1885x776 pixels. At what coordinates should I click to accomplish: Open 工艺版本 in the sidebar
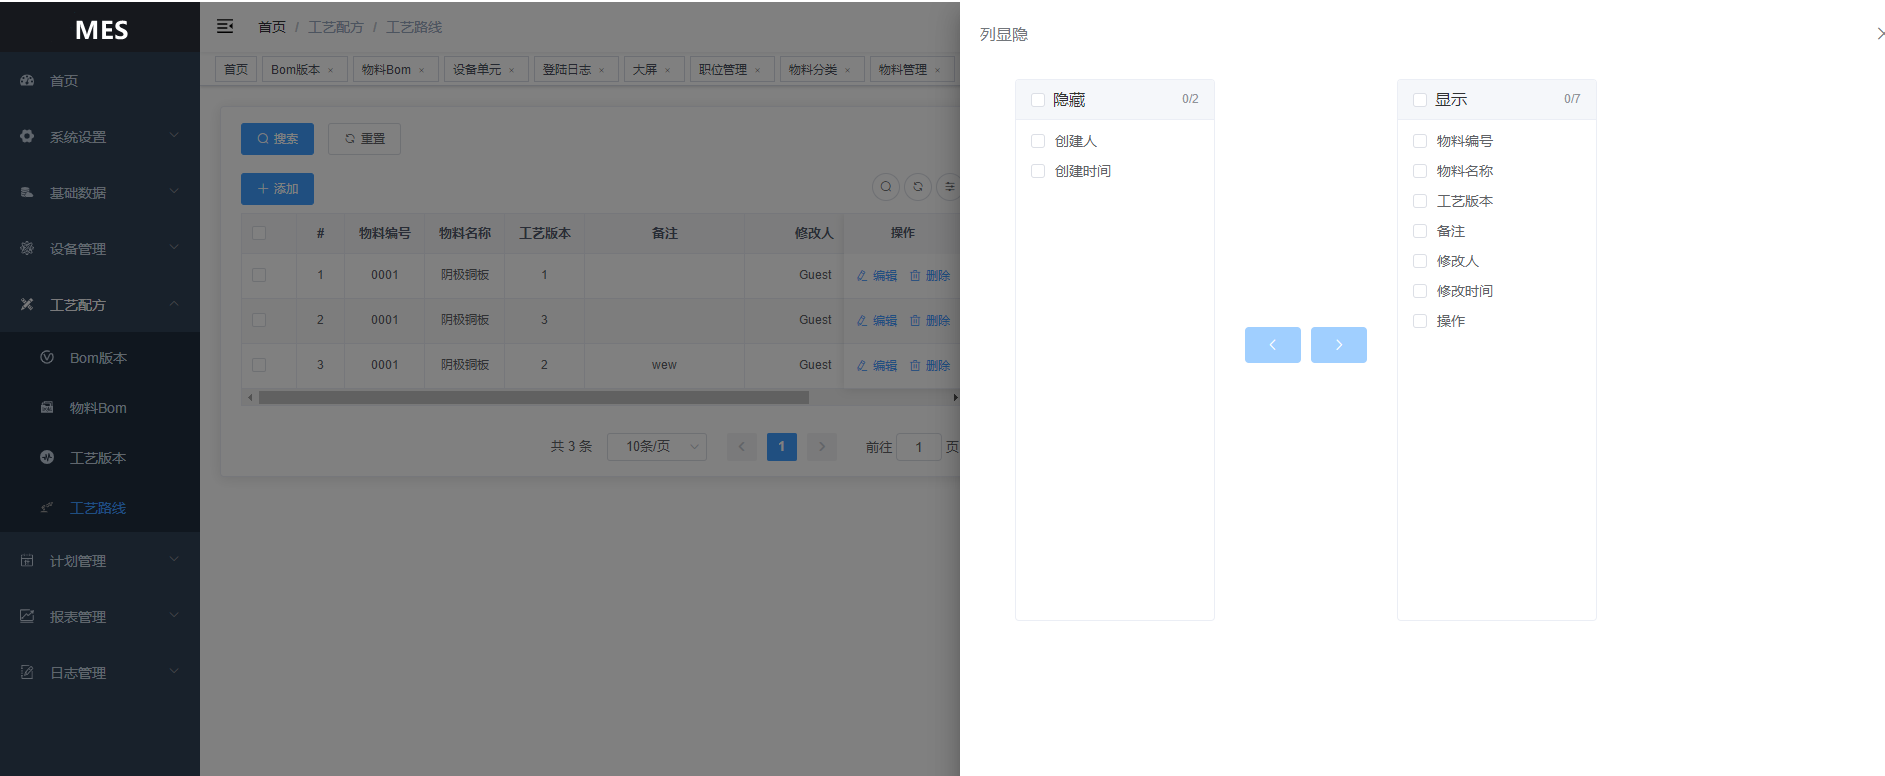pos(100,458)
